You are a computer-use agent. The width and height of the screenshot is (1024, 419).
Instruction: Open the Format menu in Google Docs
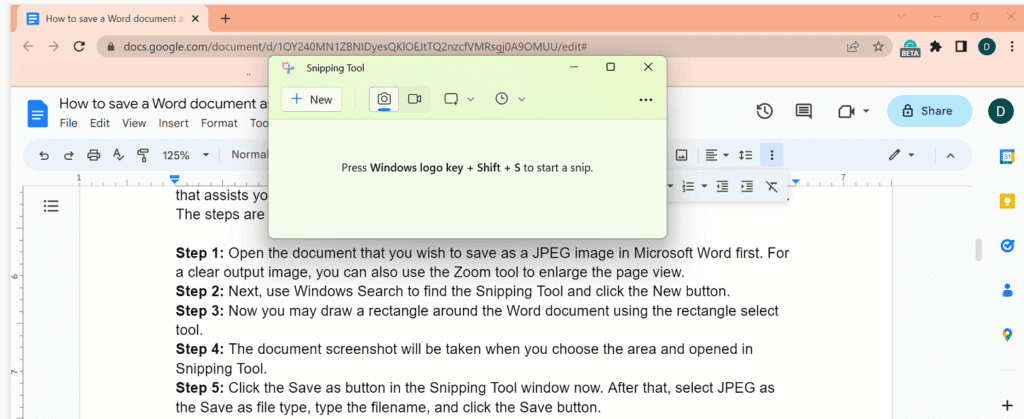pos(219,123)
